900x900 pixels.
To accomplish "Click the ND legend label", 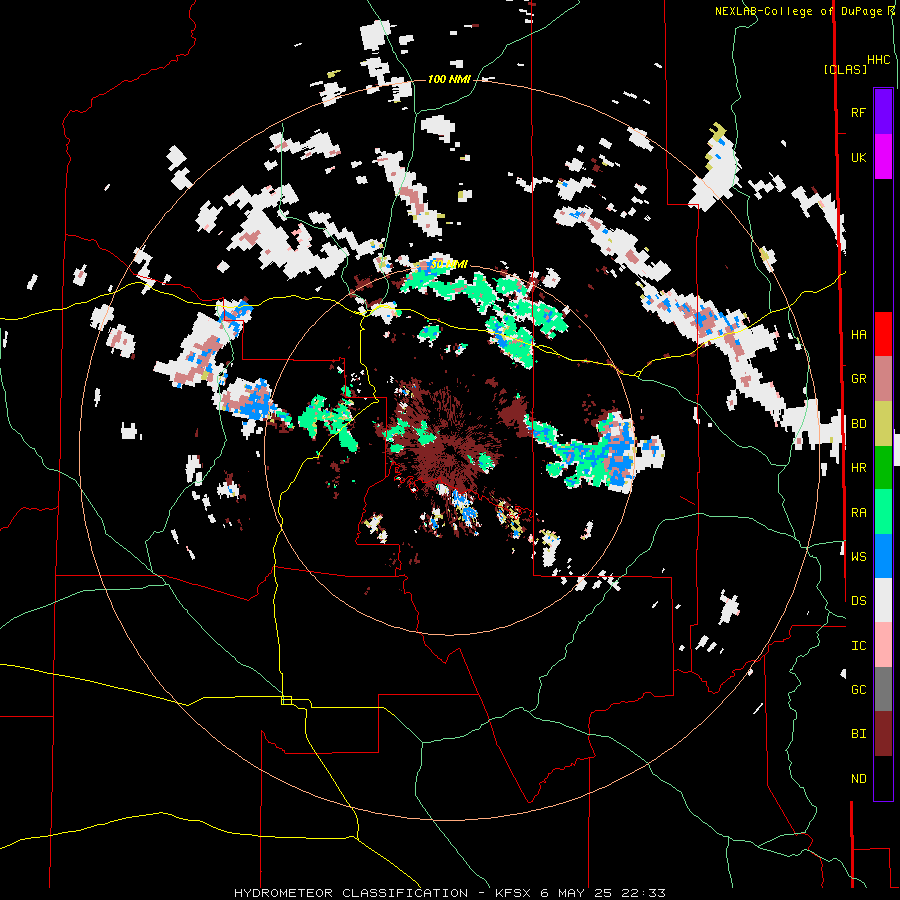I will [x=858, y=779].
